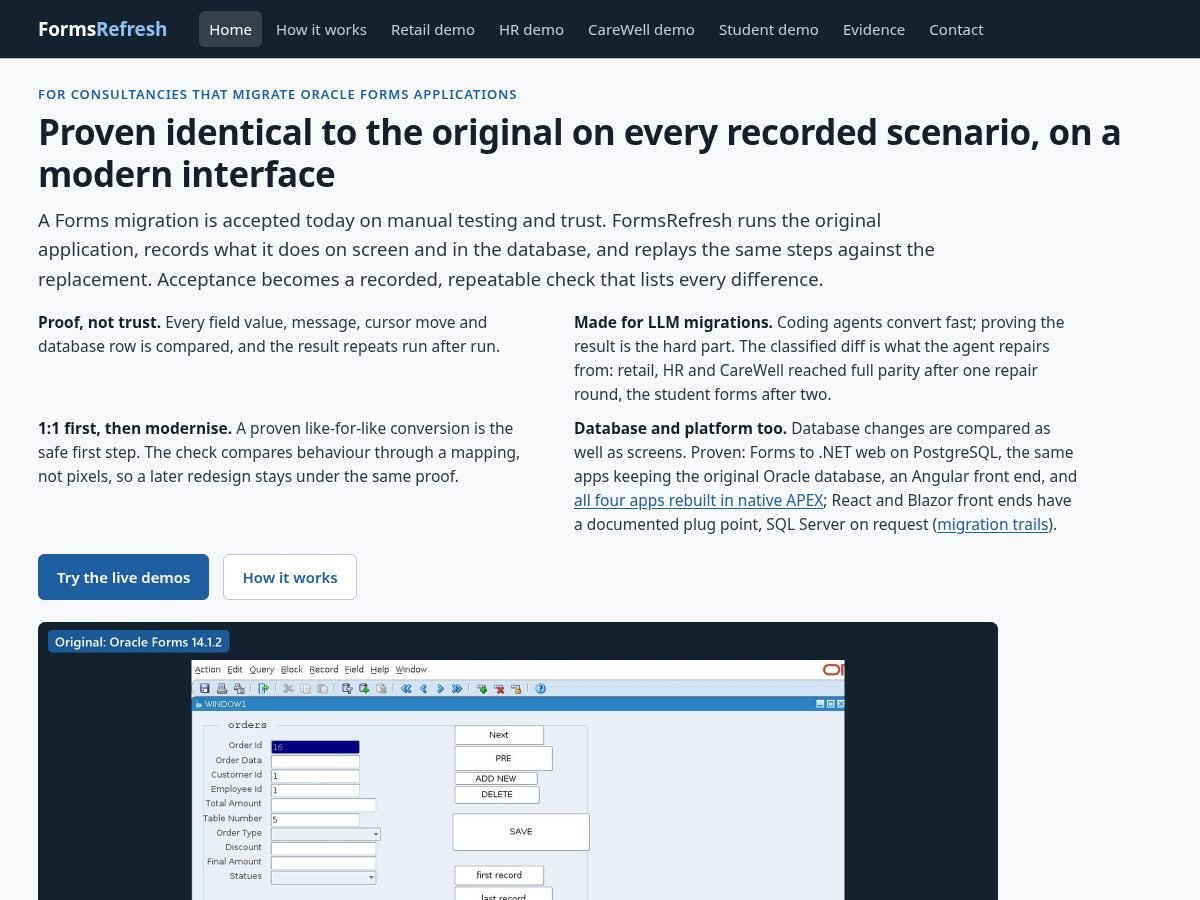Viewport: 1200px width, 900px height.
Task: Go to previous block with double-left arrow icon
Action: click(407, 688)
